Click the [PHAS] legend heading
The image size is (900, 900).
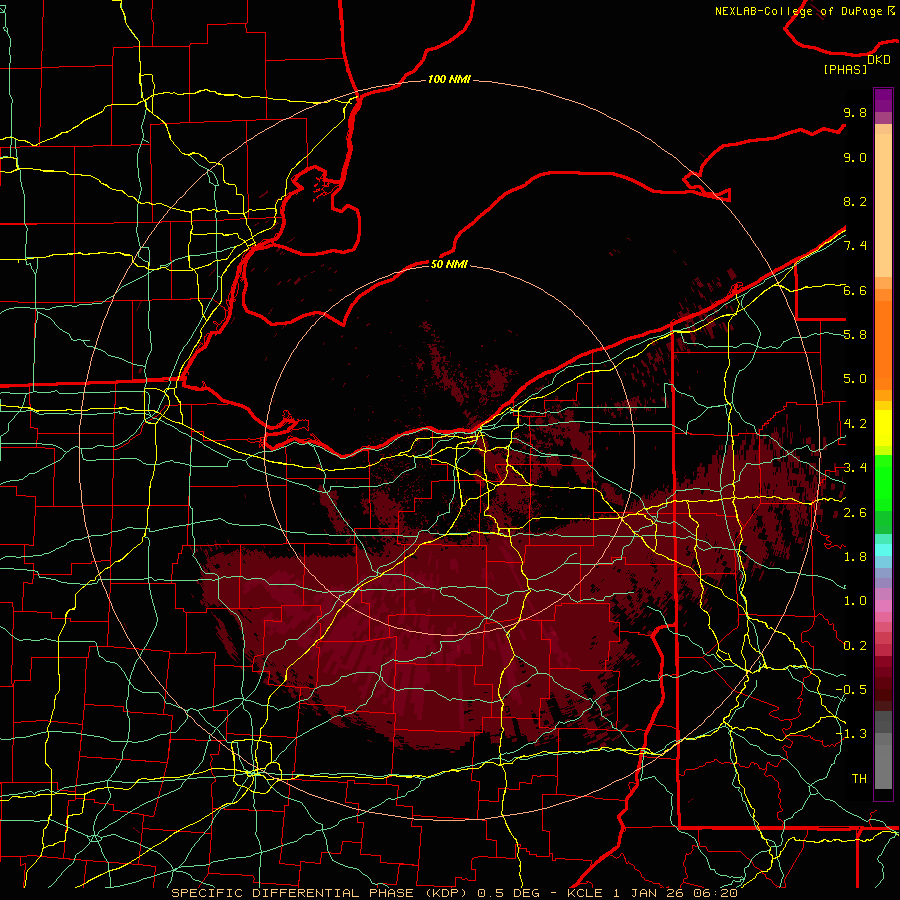(x=845, y=70)
